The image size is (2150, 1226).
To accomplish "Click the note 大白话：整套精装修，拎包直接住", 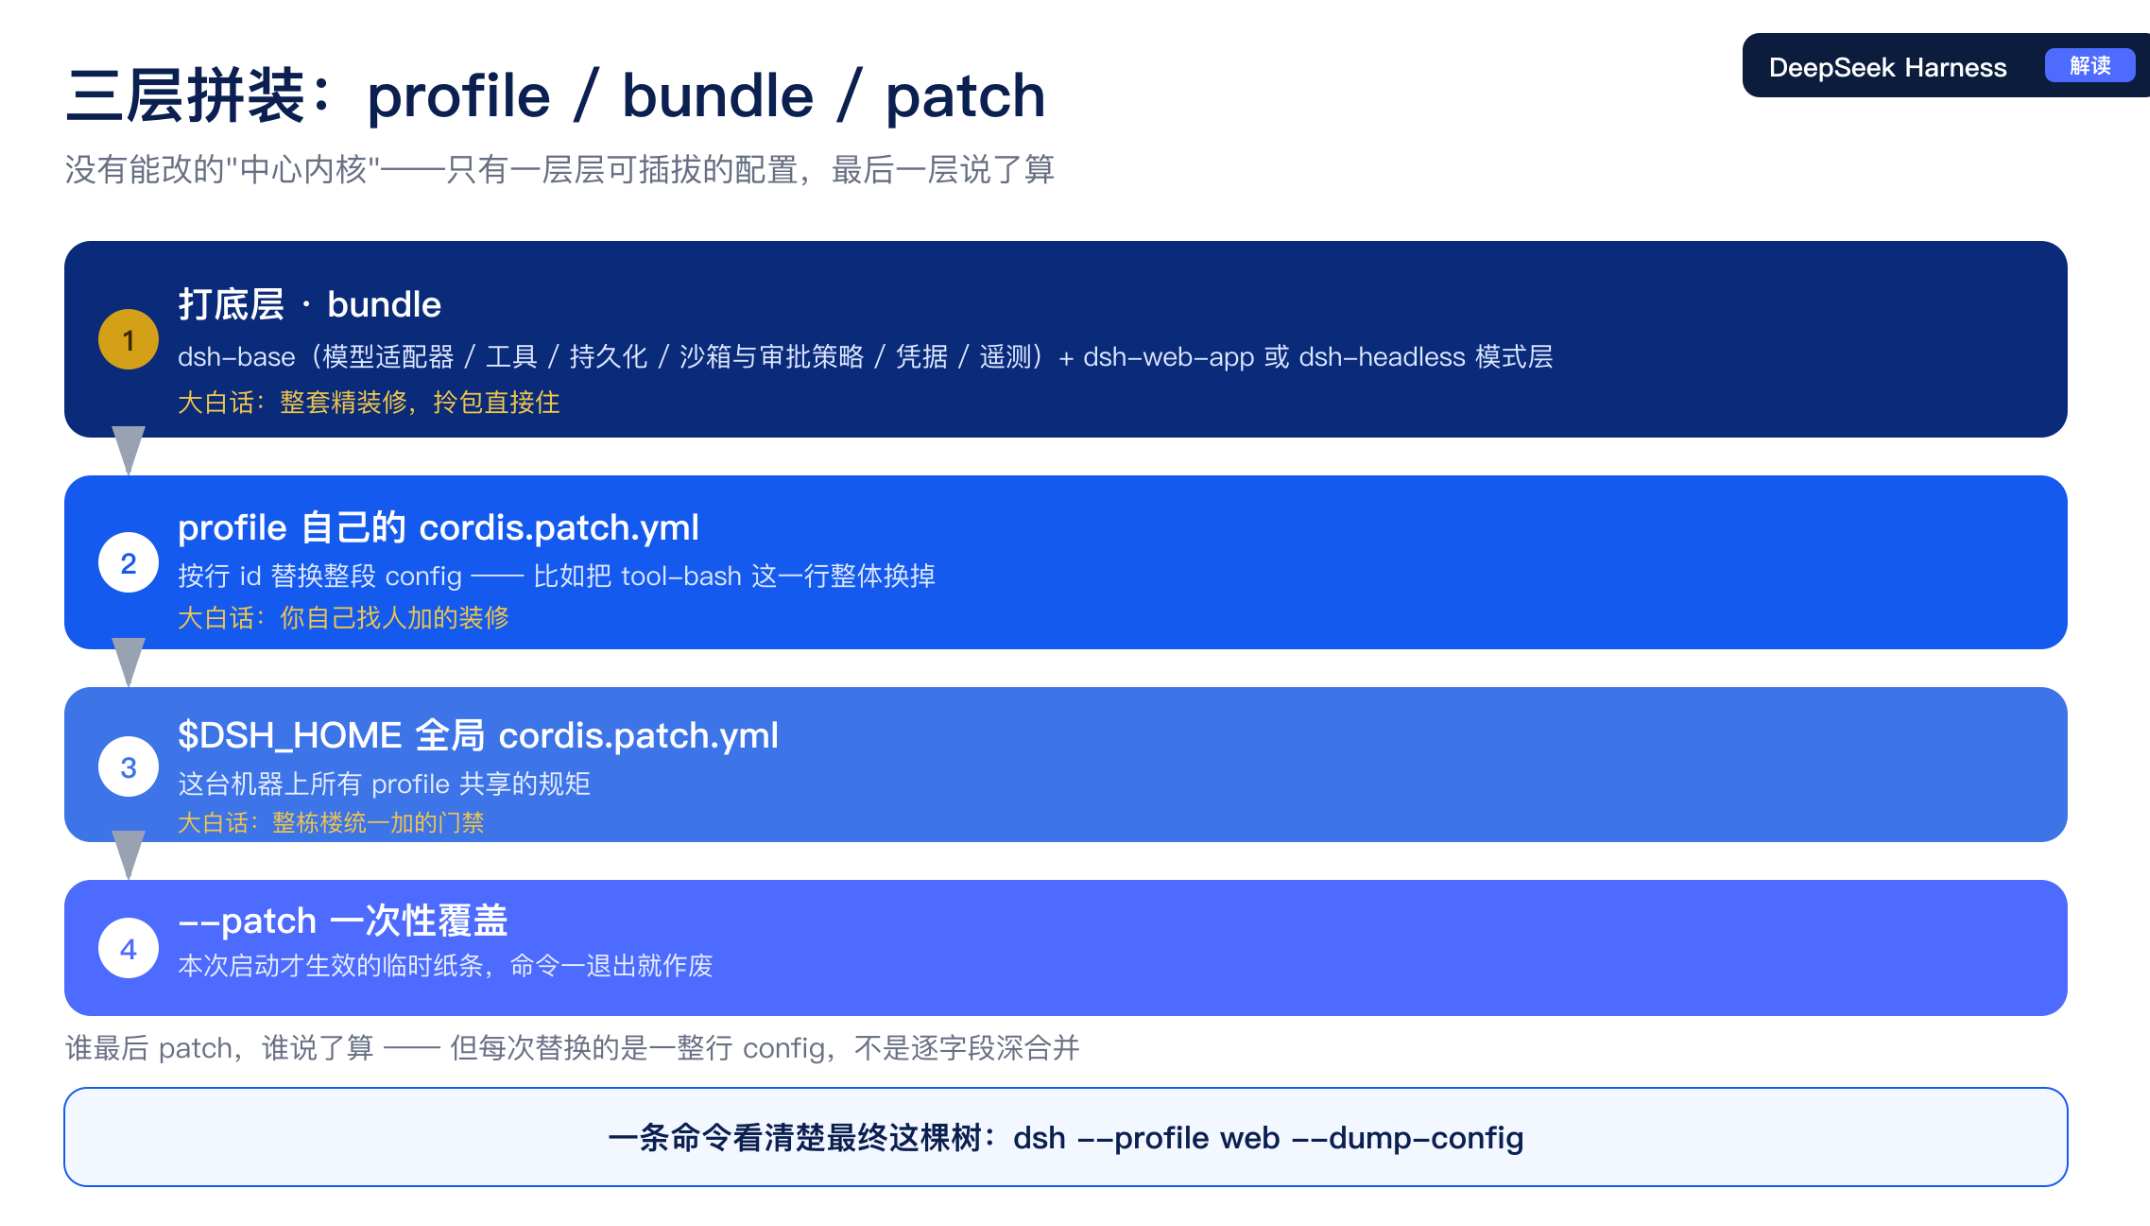I will point(369,402).
